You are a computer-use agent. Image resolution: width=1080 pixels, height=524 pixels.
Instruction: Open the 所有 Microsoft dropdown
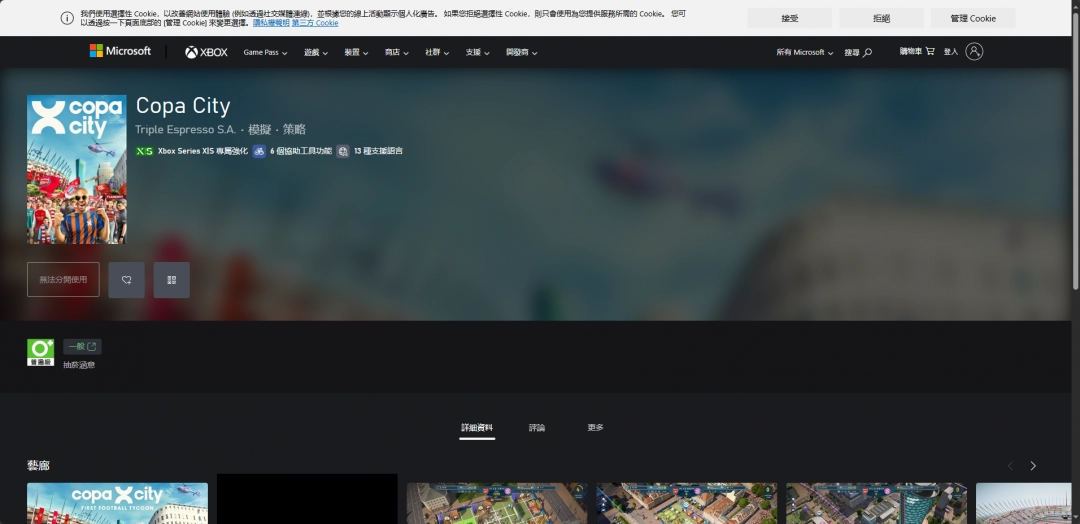(804, 52)
